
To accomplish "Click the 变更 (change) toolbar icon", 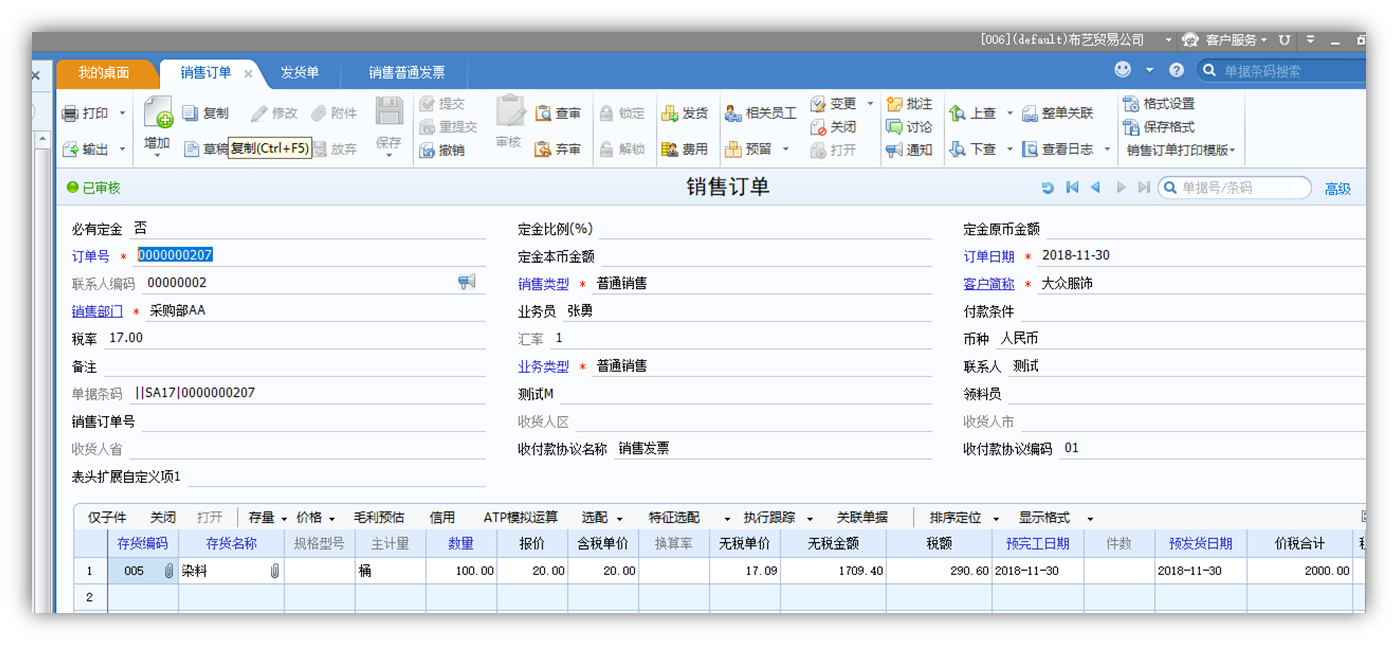I will 818,104.
